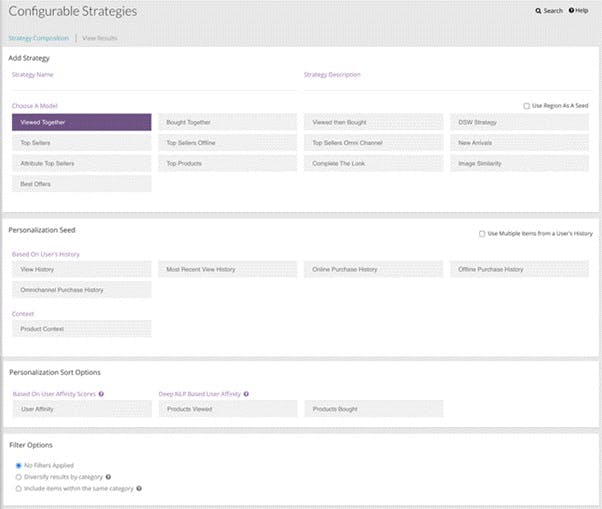Click the Strategy Name input field
The height and width of the screenshot is (509, 602).
(150, 85)
